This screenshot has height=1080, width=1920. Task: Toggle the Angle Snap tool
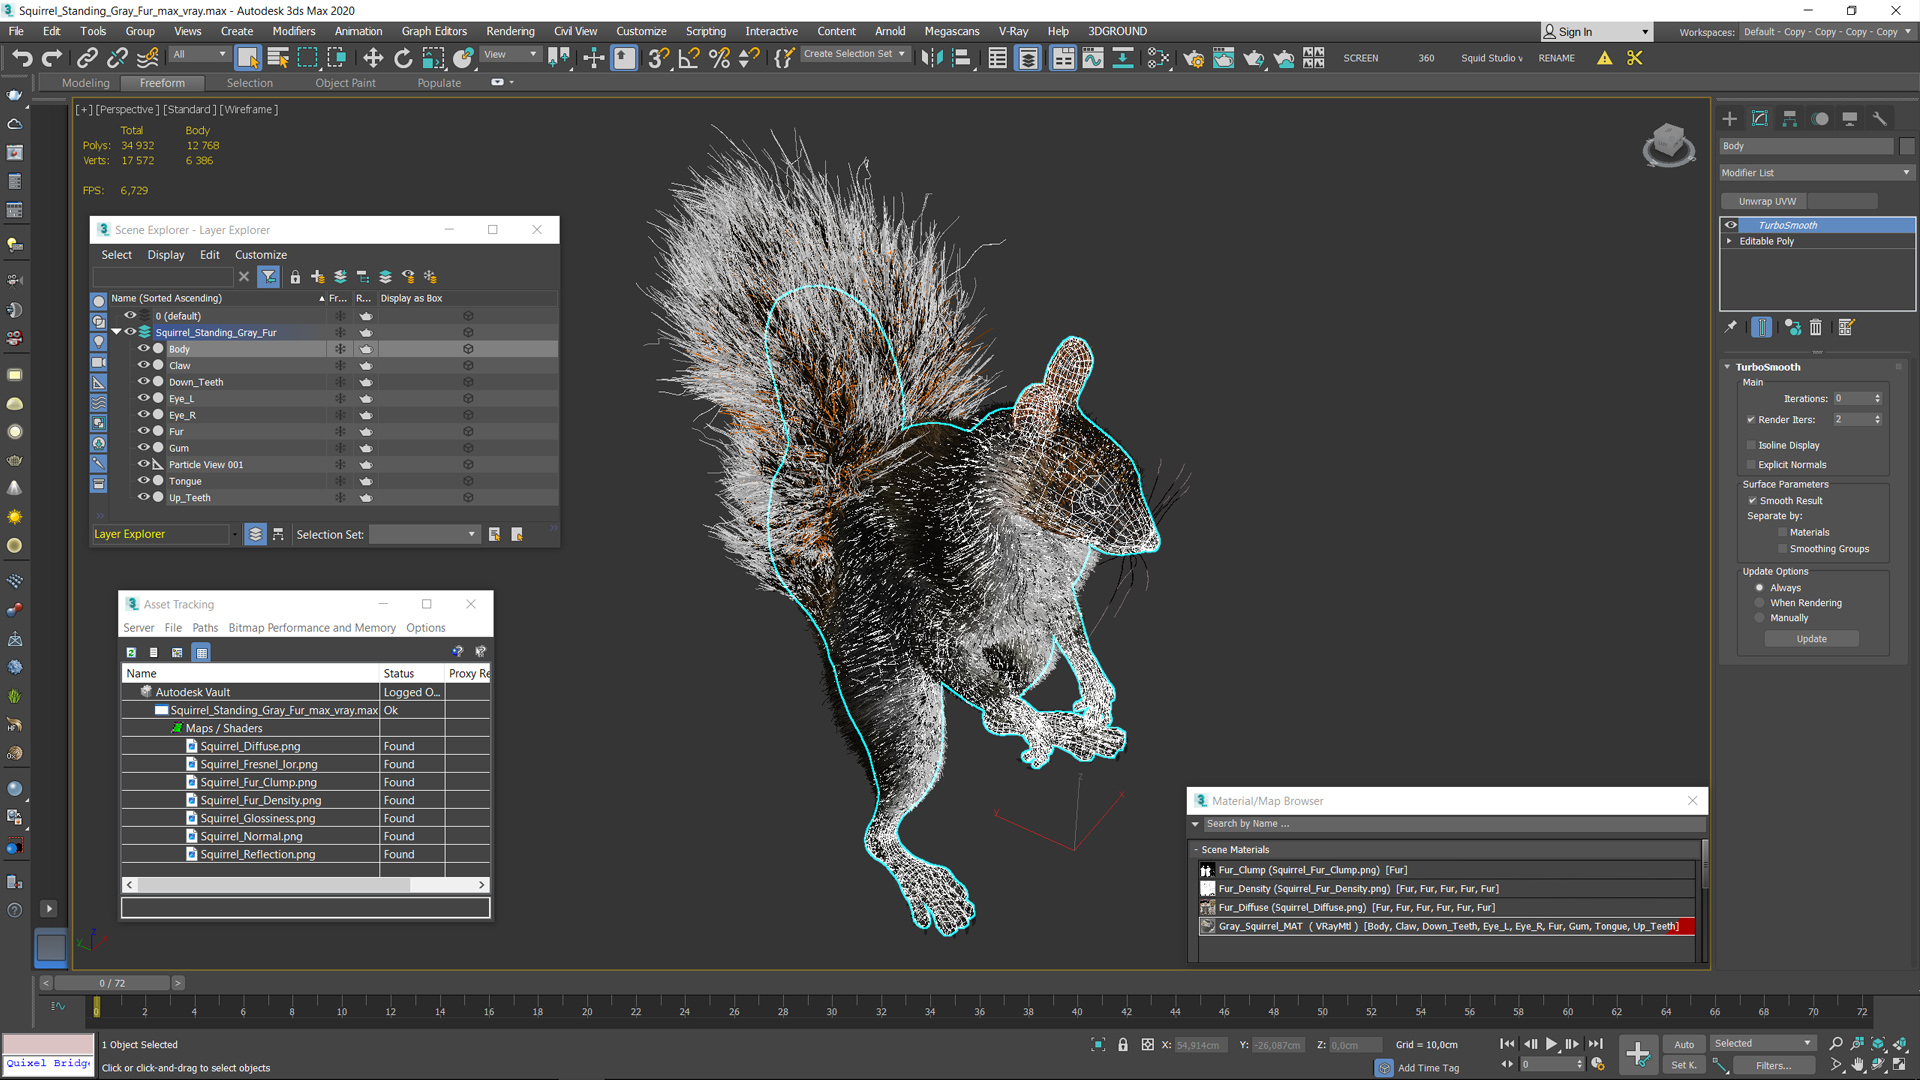[x=689, y=58]
